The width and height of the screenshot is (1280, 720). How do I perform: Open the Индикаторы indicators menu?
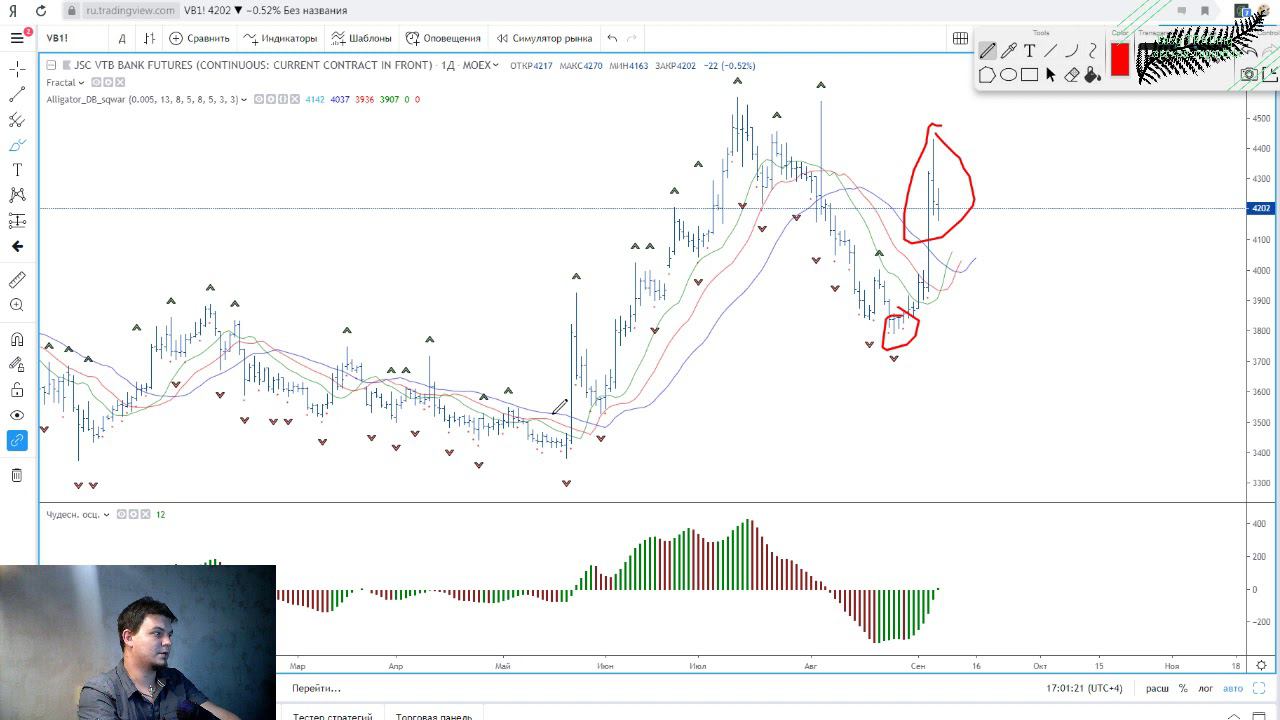280,38
